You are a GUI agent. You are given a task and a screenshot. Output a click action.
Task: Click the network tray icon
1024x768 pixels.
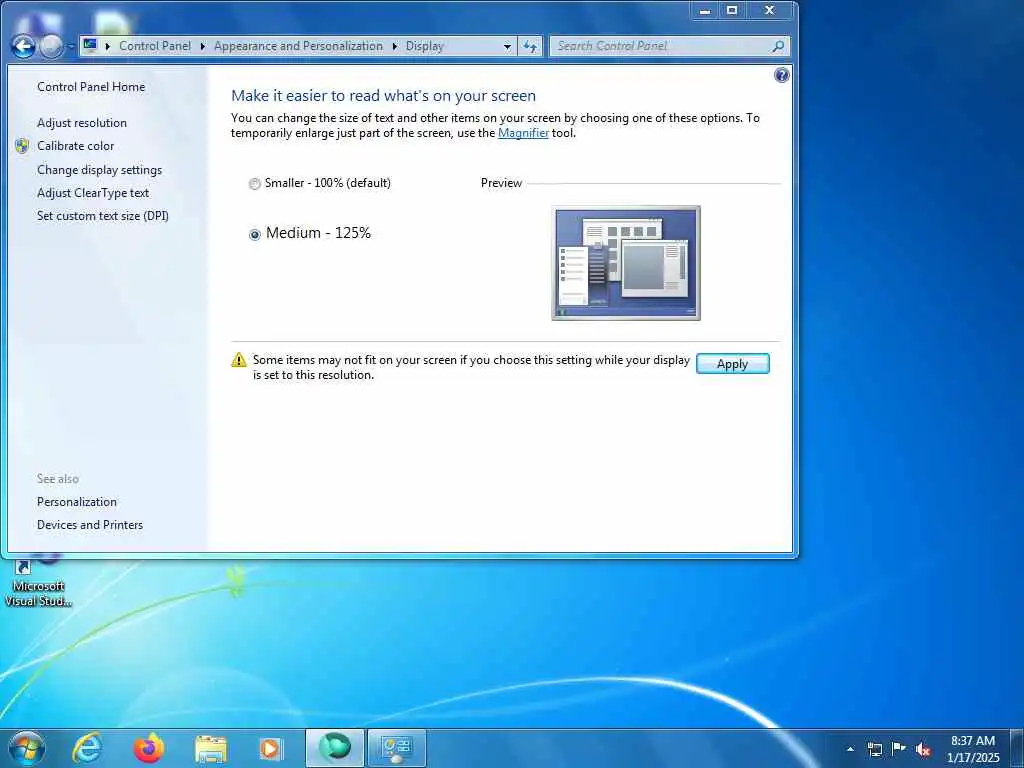(874, 749)
